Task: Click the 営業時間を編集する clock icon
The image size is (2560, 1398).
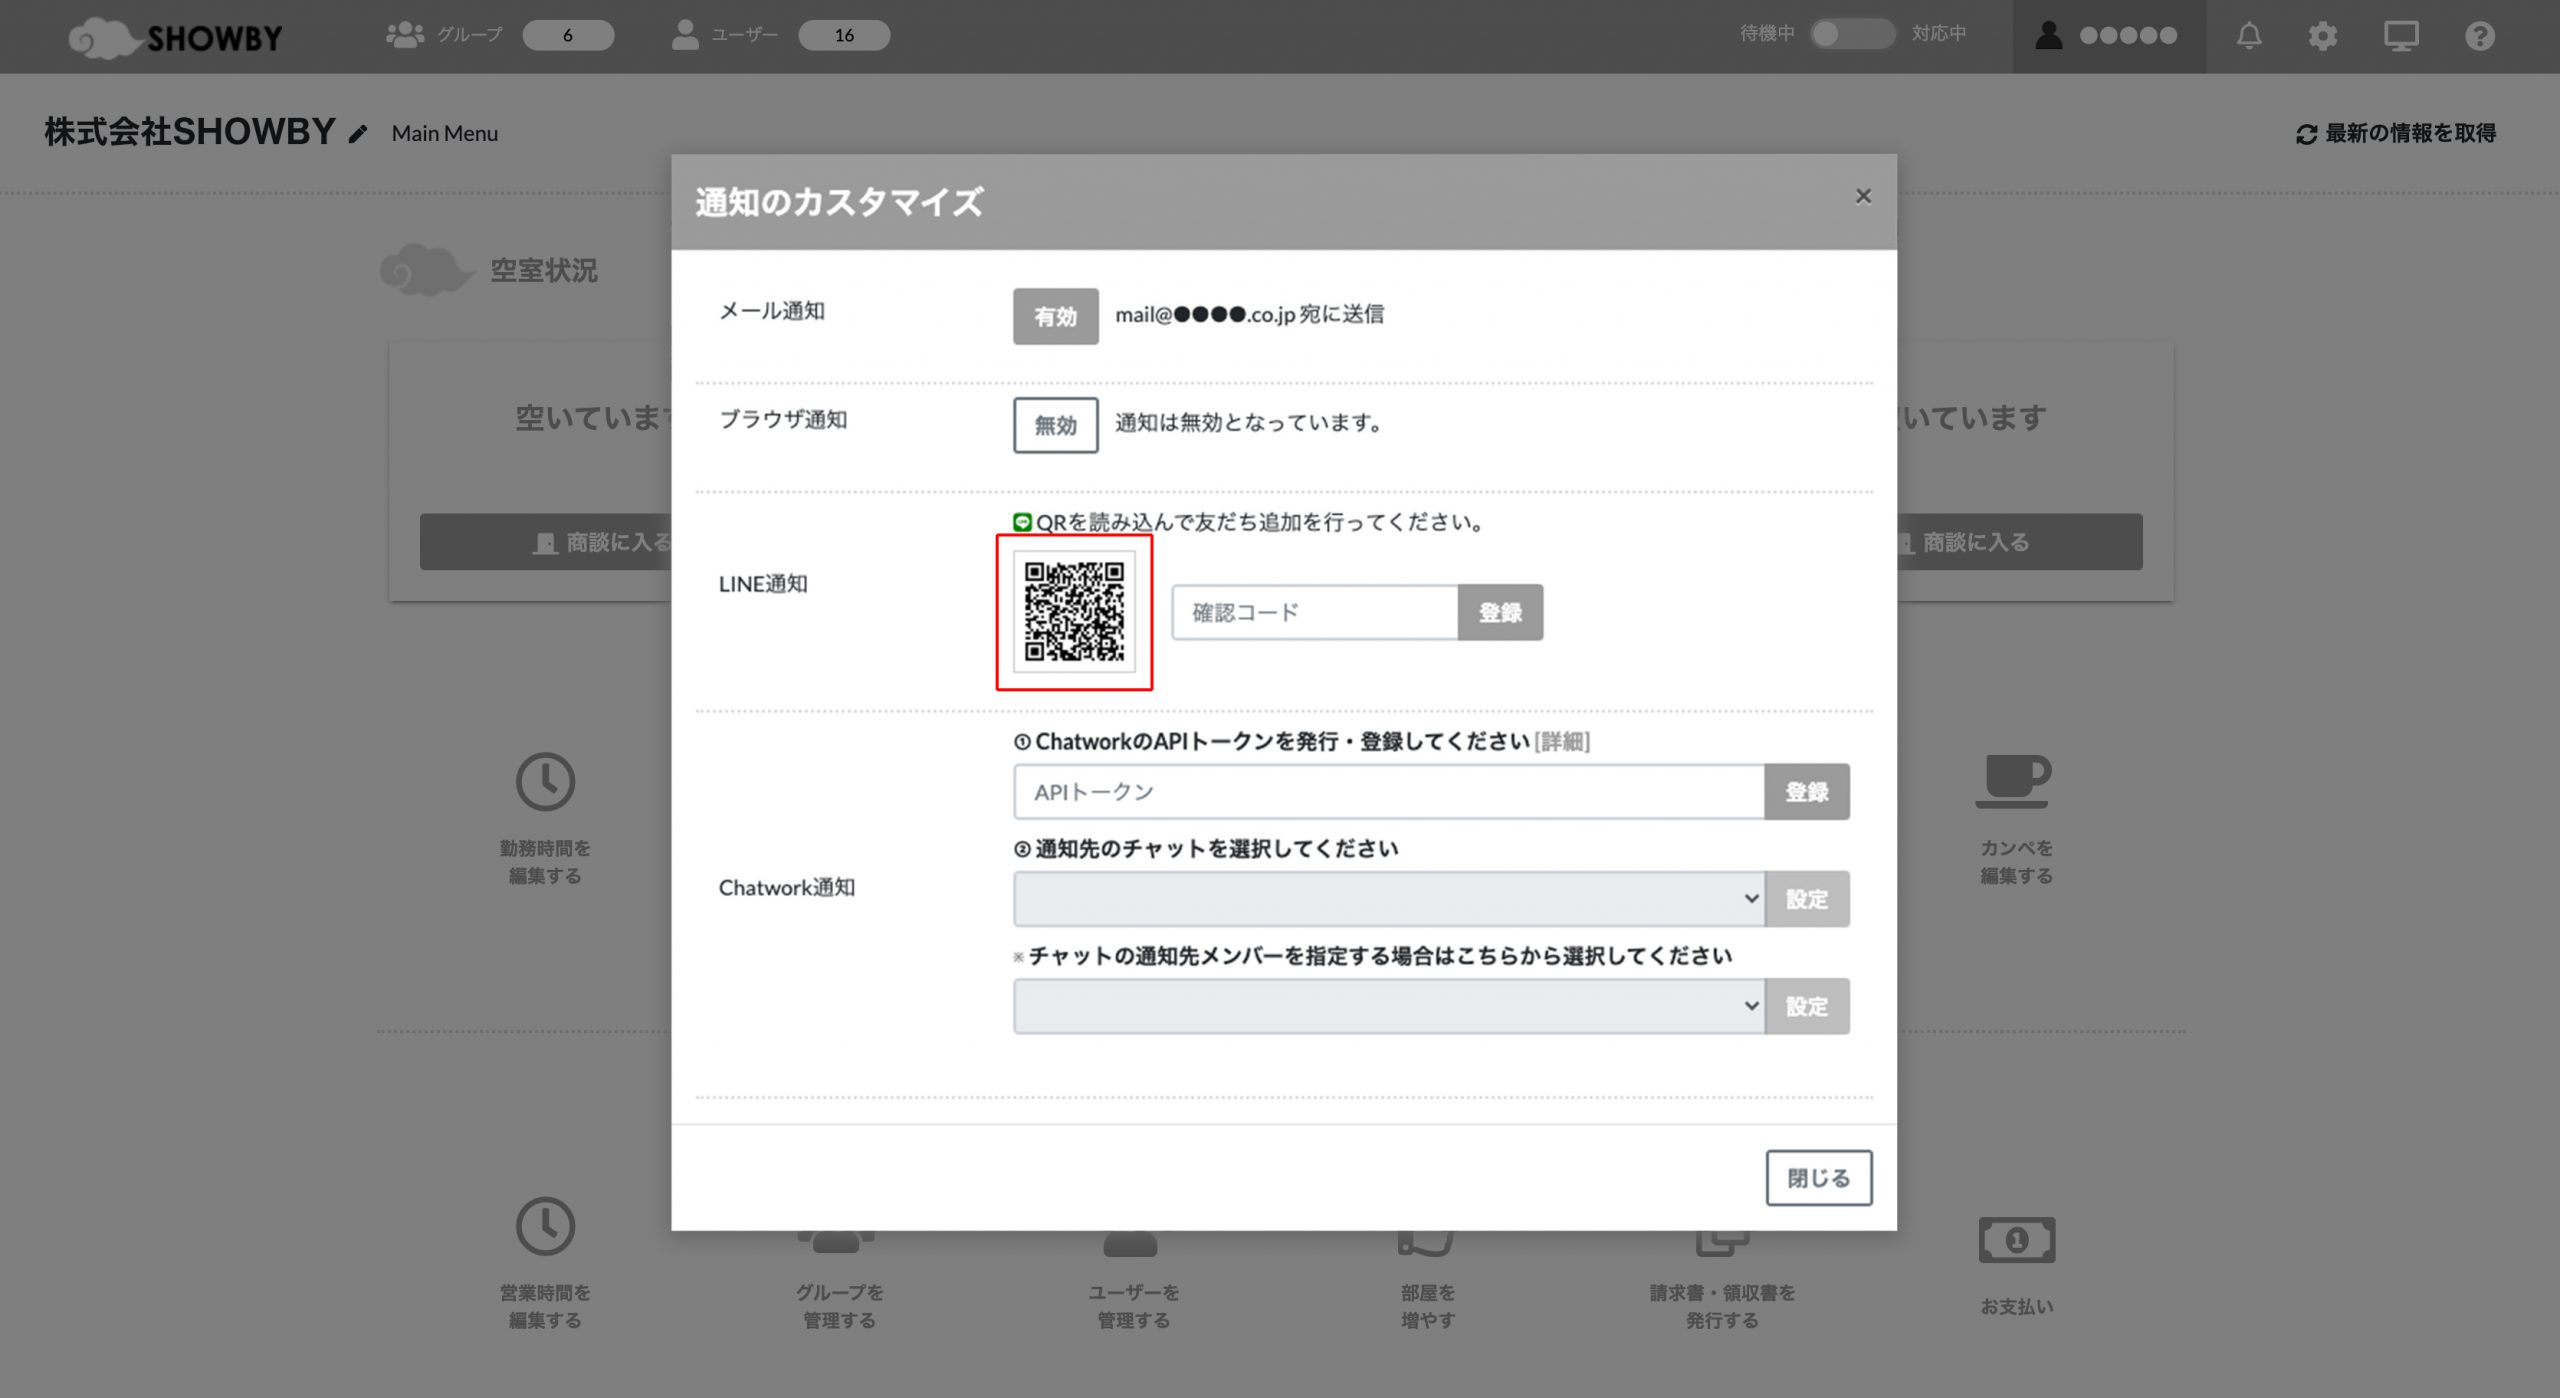Action: click(x=545, y=1226)
